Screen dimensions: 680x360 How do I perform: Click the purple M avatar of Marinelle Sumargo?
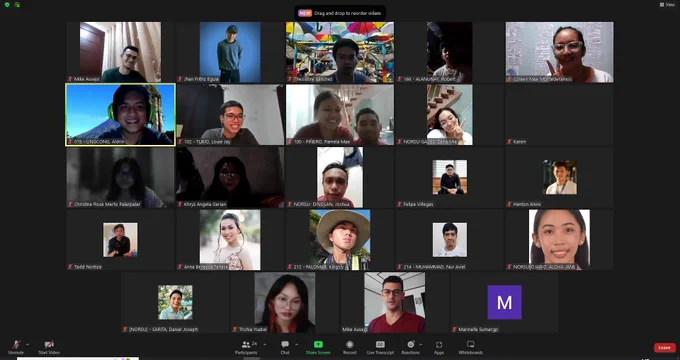coord(504,302)
